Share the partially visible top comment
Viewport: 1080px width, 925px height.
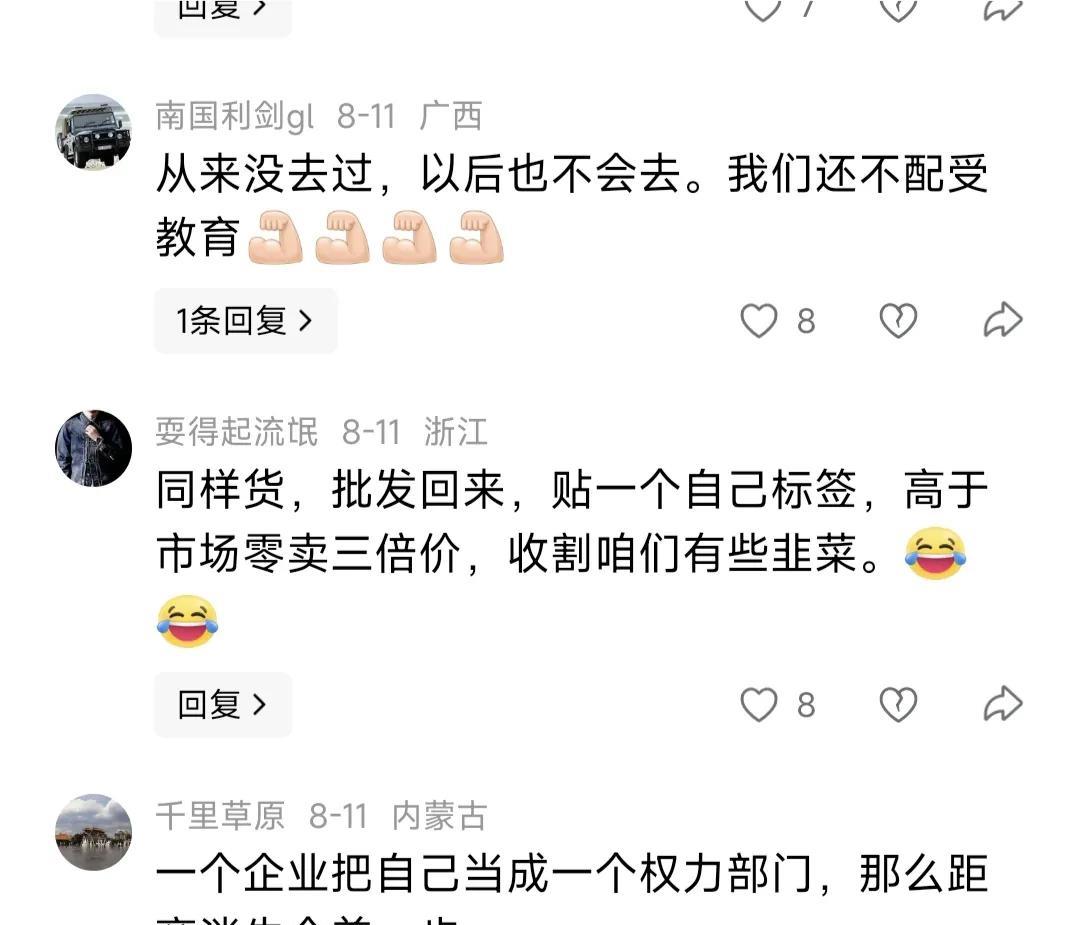pyautogui.click(x=1003, y=10)
